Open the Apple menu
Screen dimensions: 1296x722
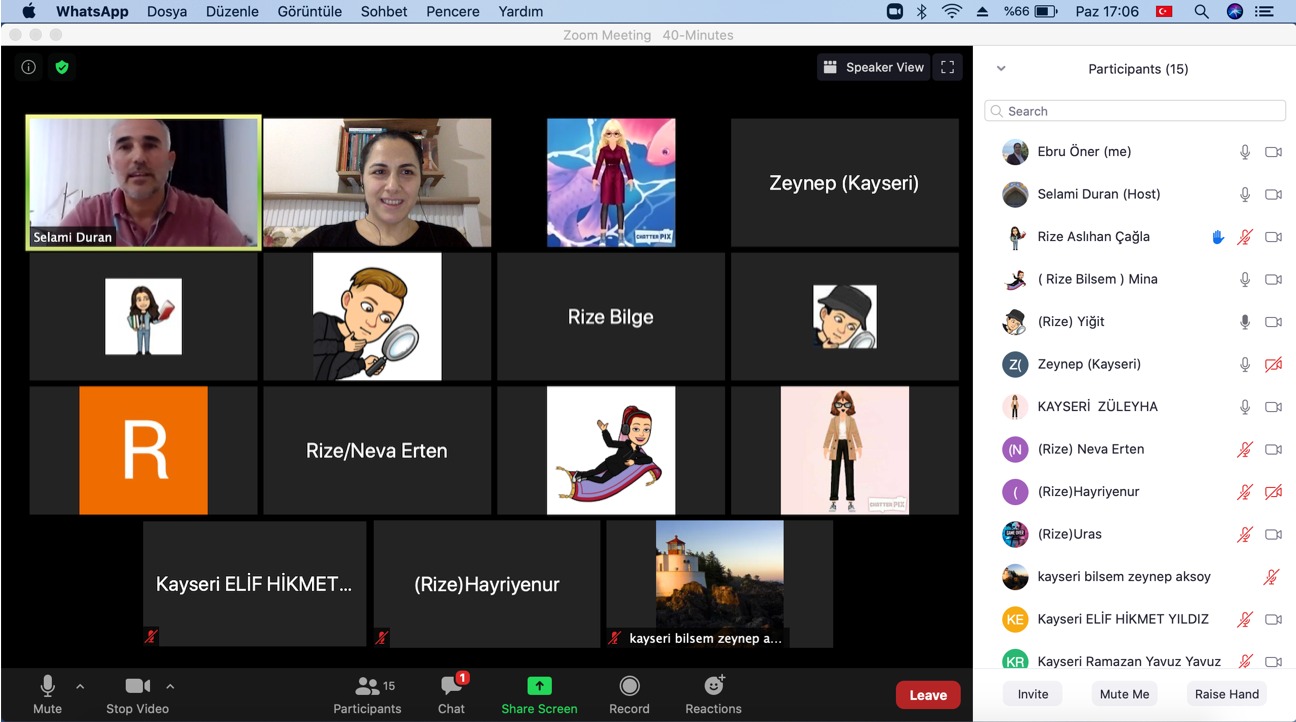(x=28, y=12)
